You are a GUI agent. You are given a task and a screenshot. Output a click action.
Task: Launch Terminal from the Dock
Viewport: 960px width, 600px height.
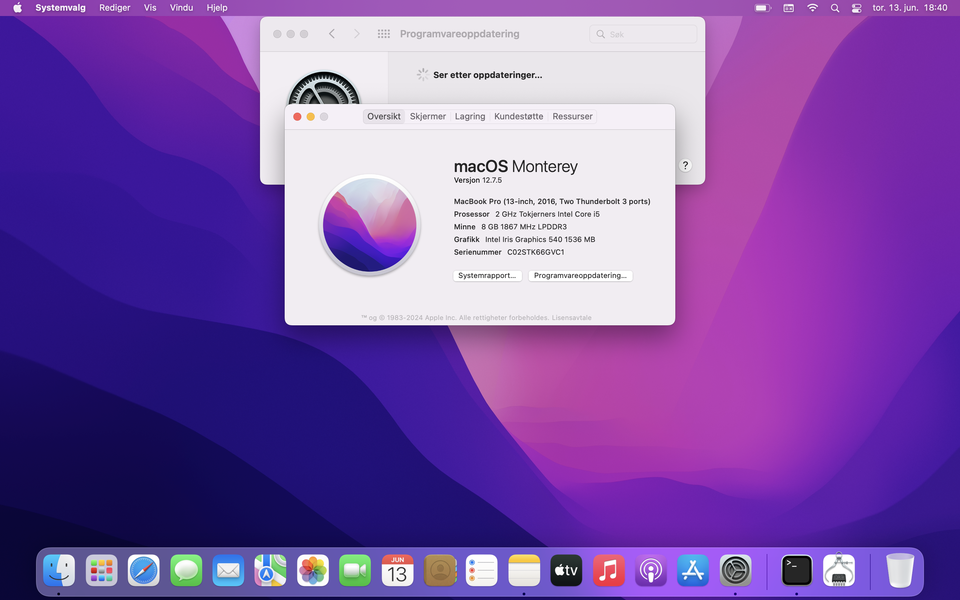pyautogui.click(x=797, y=571)
